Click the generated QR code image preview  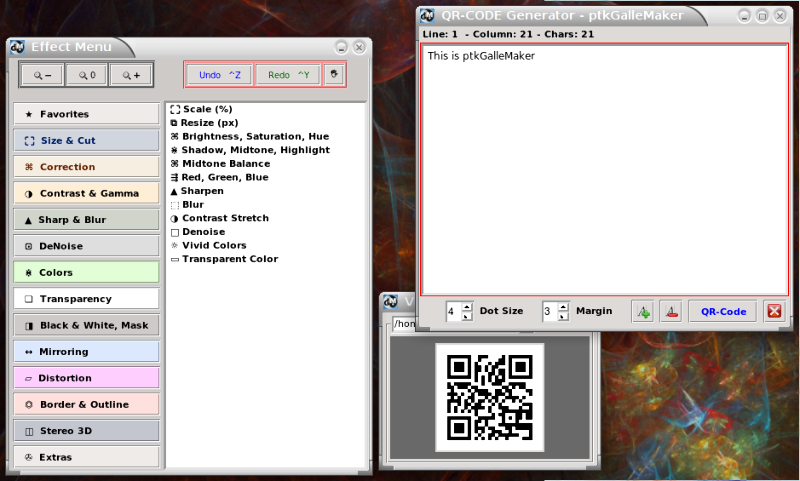click(490, 398)
